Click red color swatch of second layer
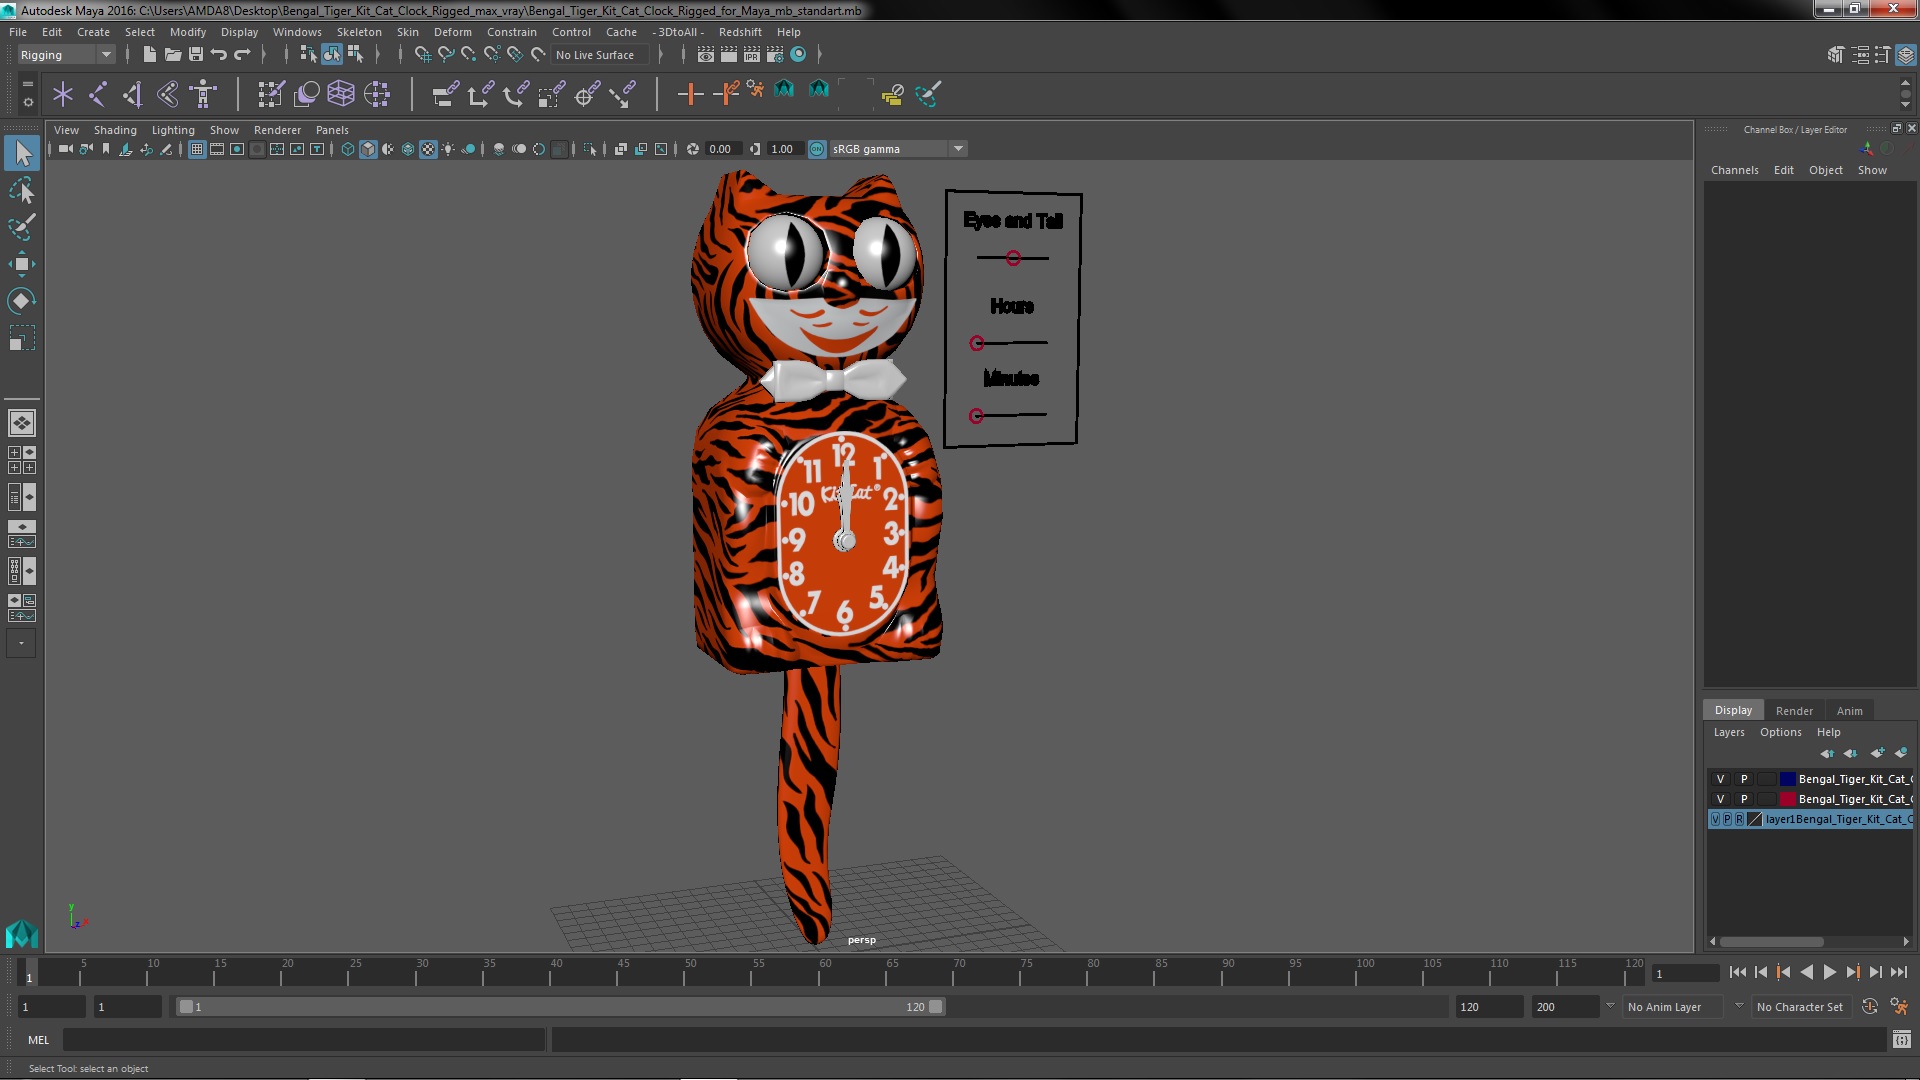Image resolution: width=1920 pixels, height=1080 pixels. click(x=1787, y=799)
